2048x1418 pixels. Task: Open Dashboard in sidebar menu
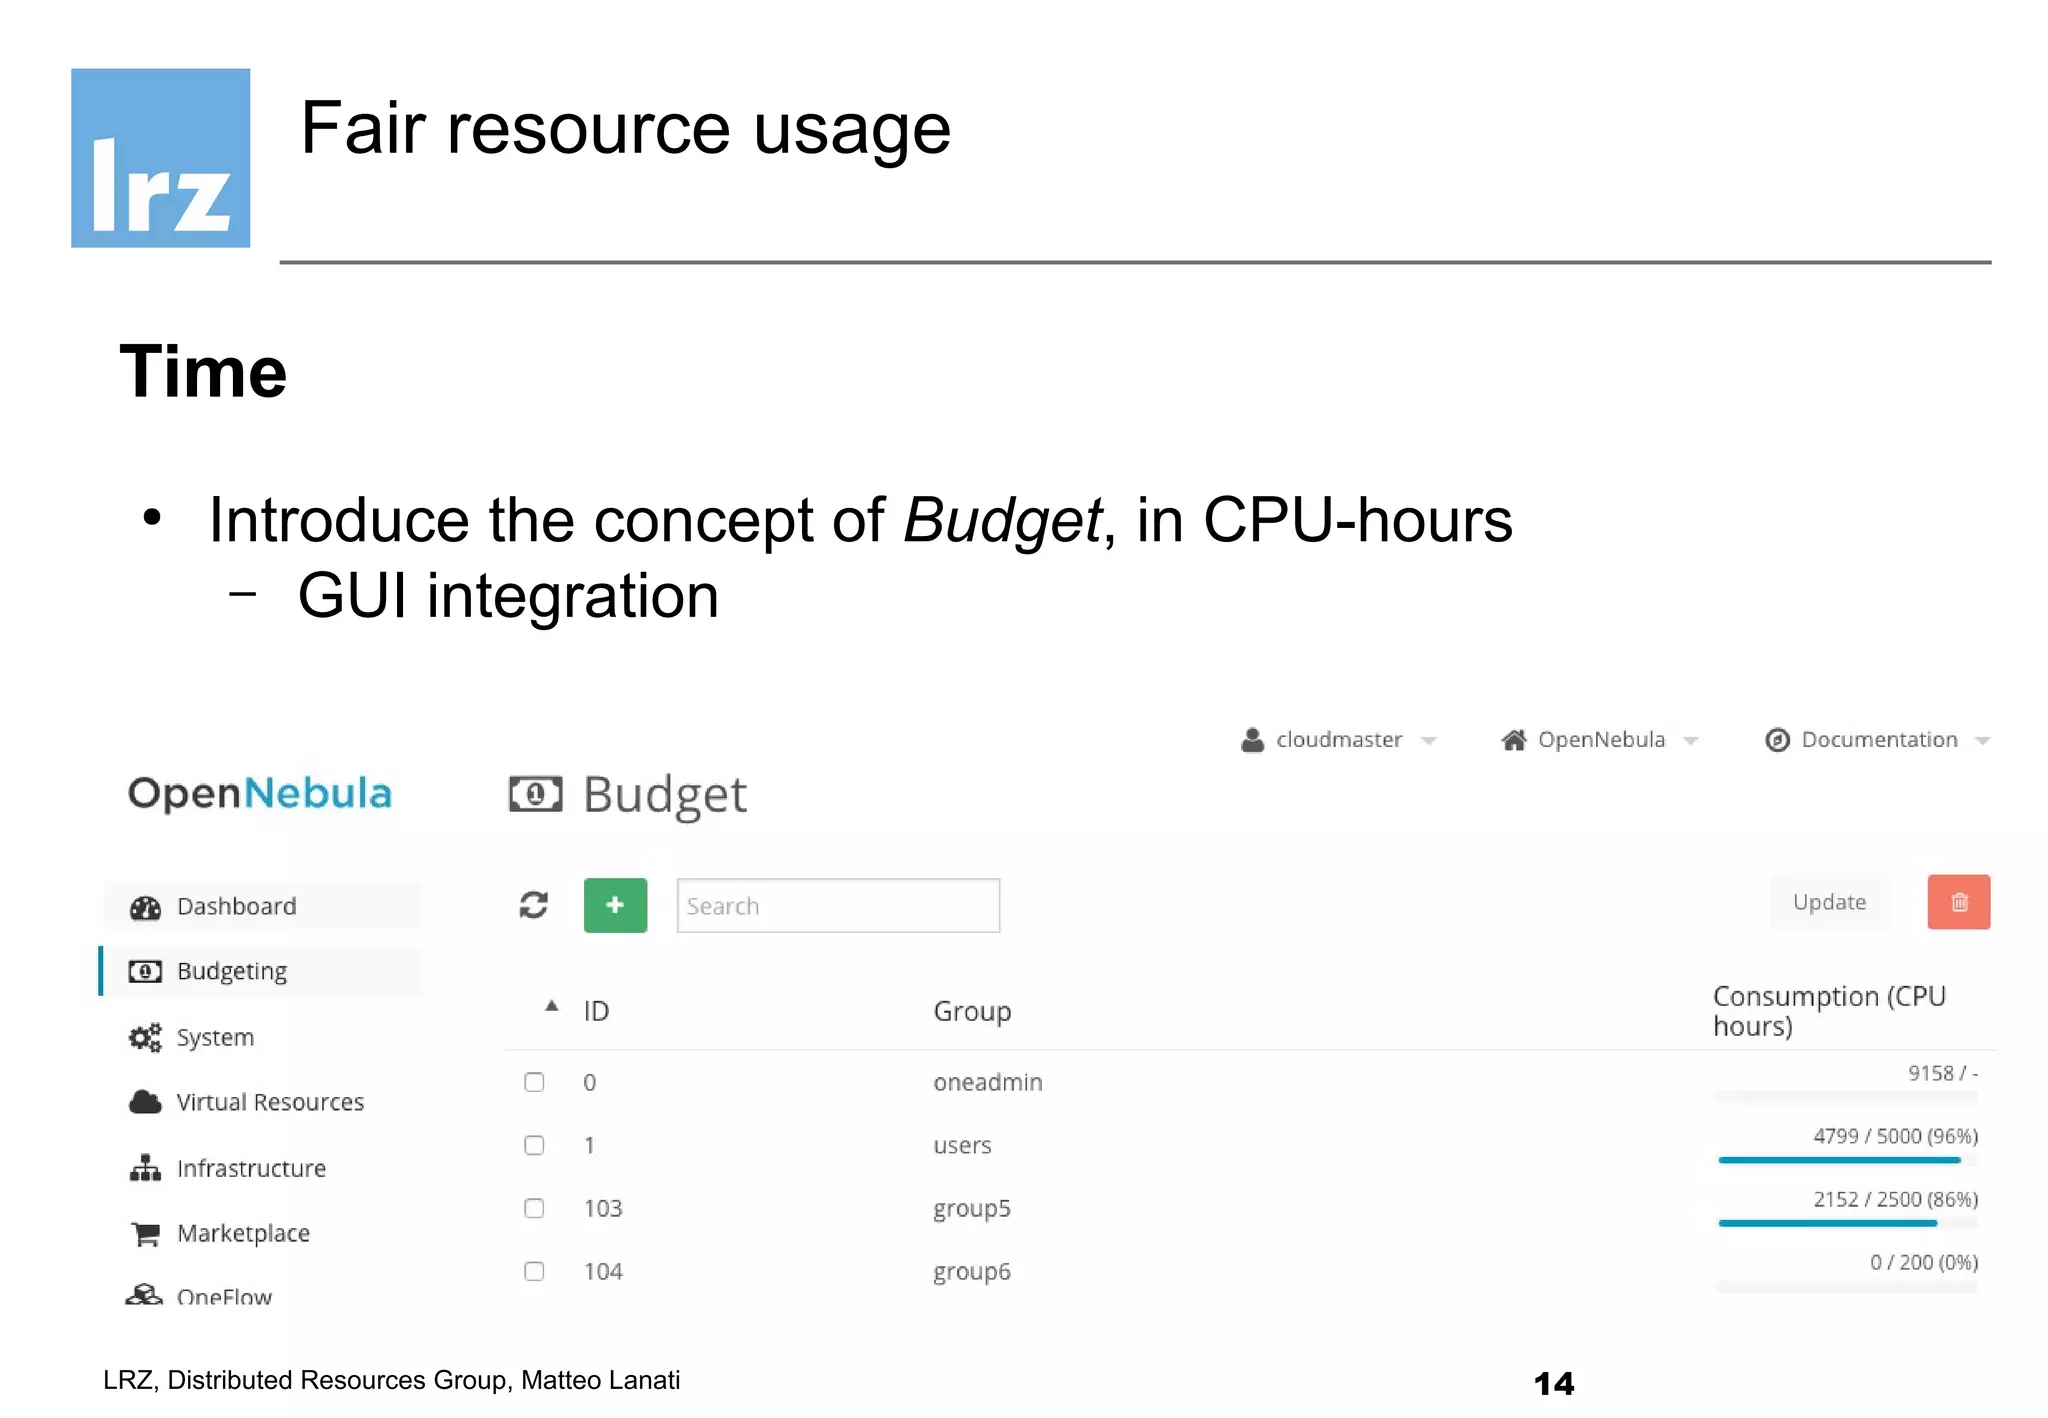click(x=264, y=907)
